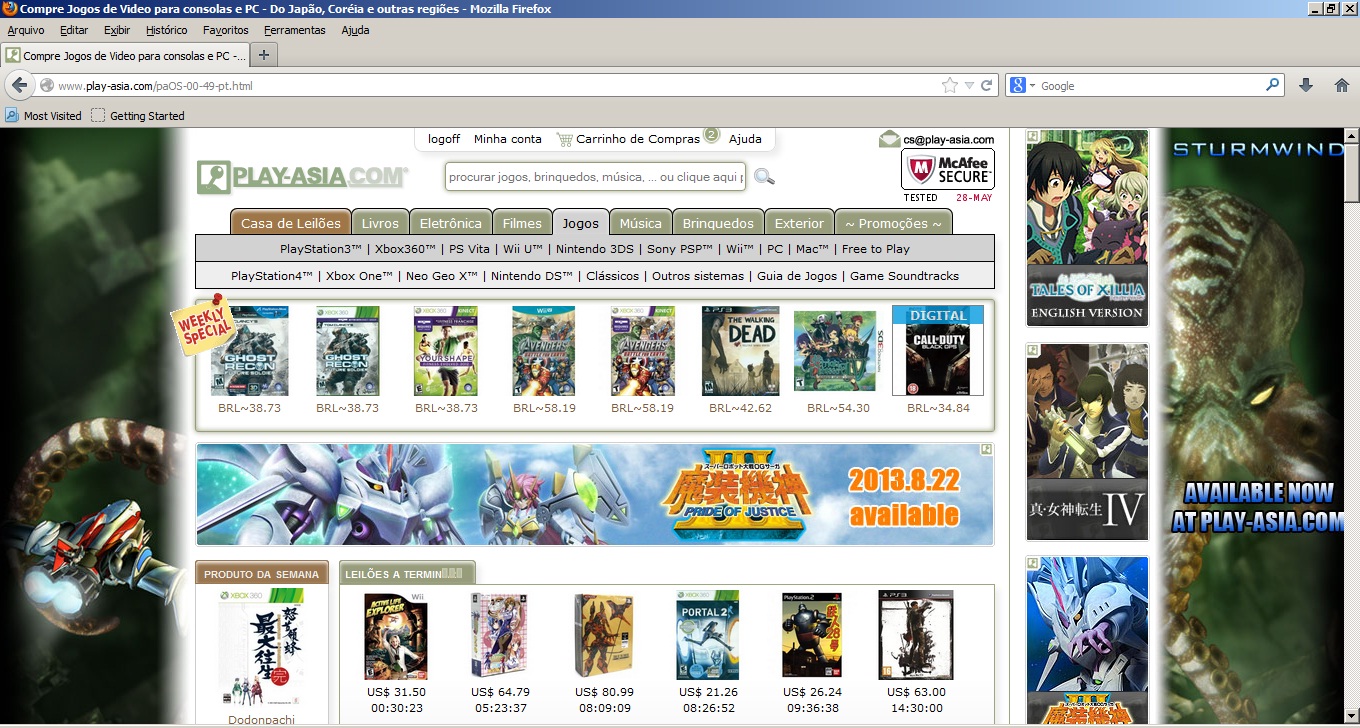Switch to the Eletrônica tab
The width and height of the screenshot is (1360, 728).
click(x=450, y=223)
